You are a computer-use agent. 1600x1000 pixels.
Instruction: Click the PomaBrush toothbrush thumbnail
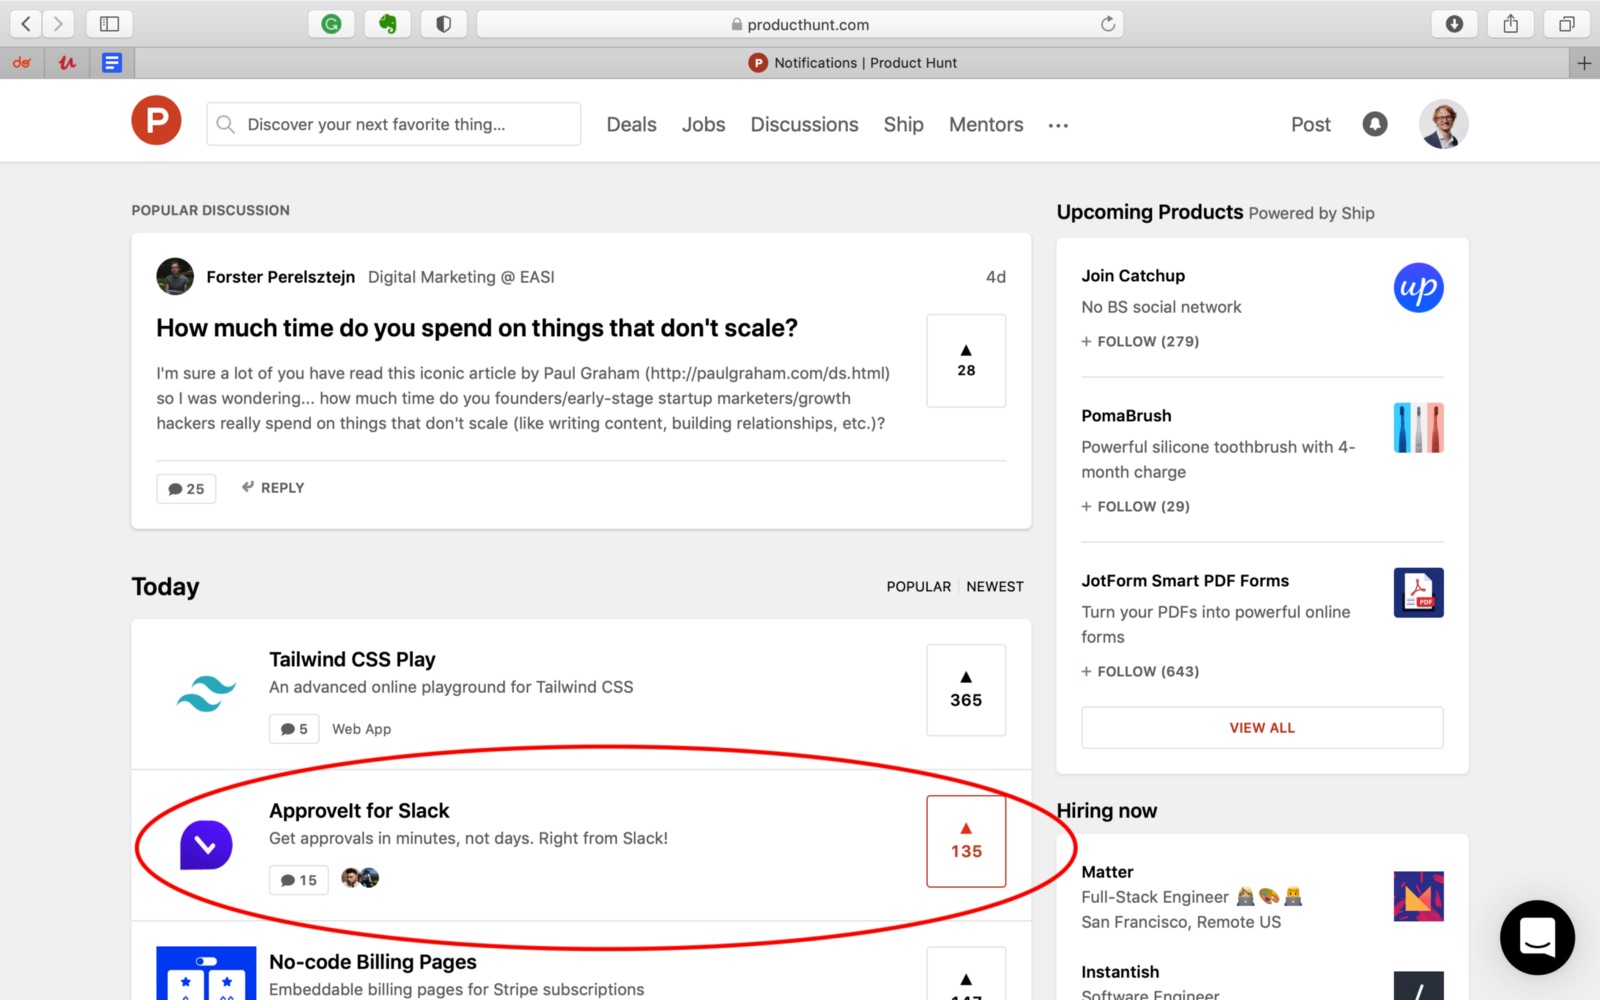coord(1418,428)
